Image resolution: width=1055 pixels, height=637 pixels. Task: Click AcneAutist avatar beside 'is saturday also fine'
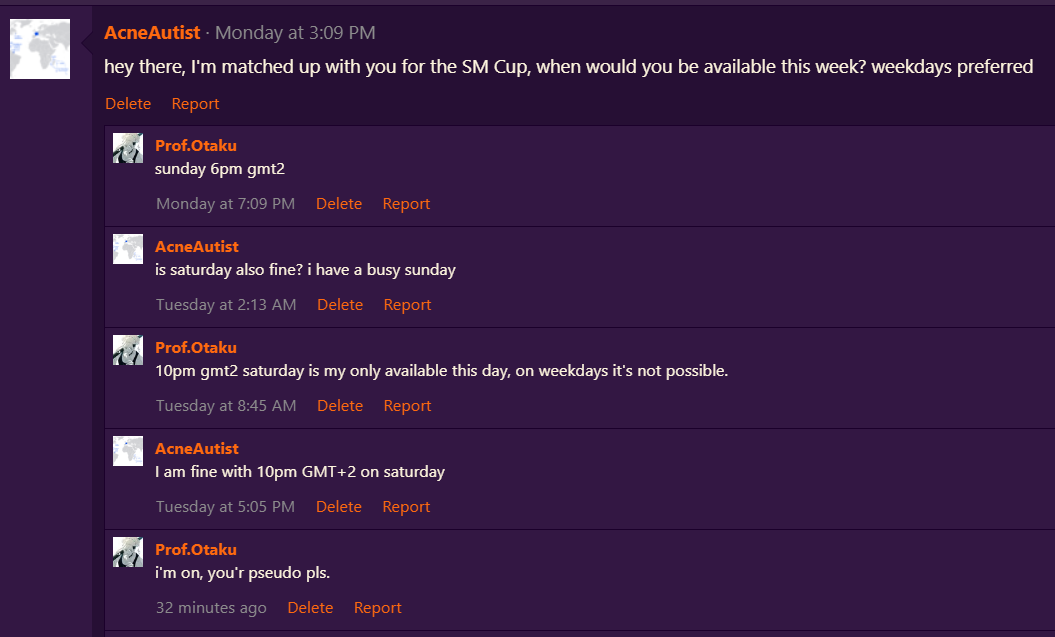click(x=128, y=249)
